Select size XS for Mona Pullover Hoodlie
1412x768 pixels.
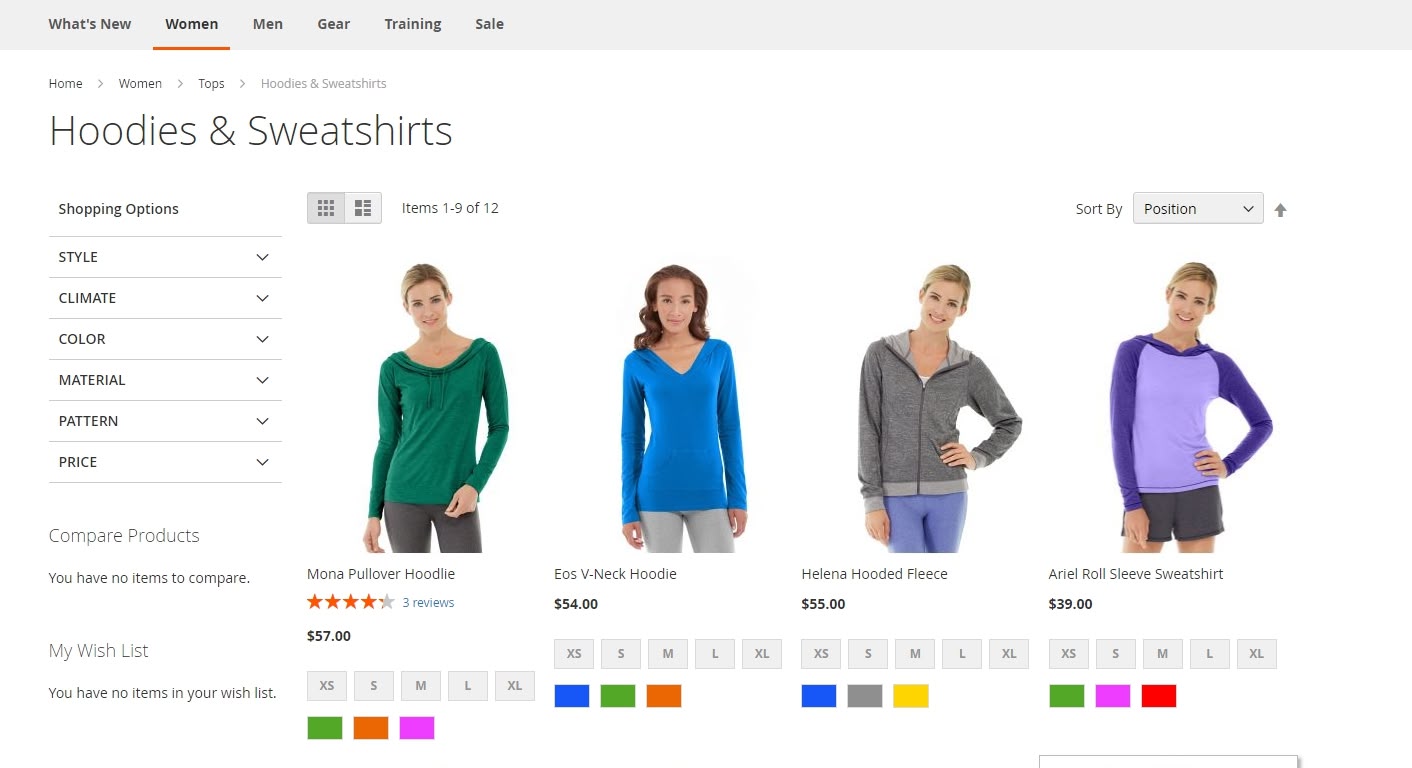(x=326, y=686)
